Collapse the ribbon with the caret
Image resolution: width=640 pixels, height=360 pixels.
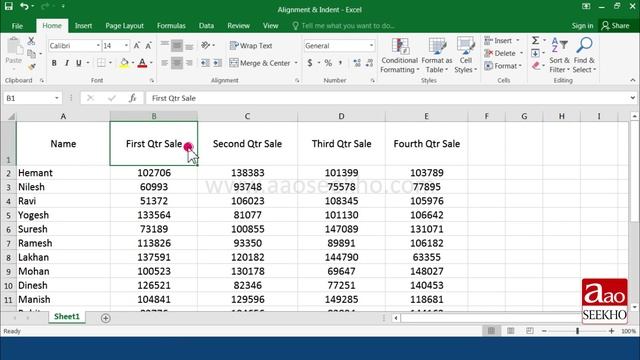(633, 80)
